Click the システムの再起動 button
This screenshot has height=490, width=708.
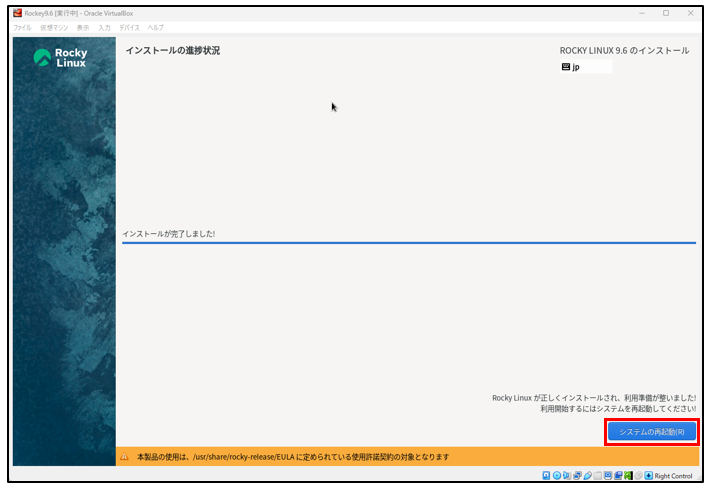pos(651,432)
